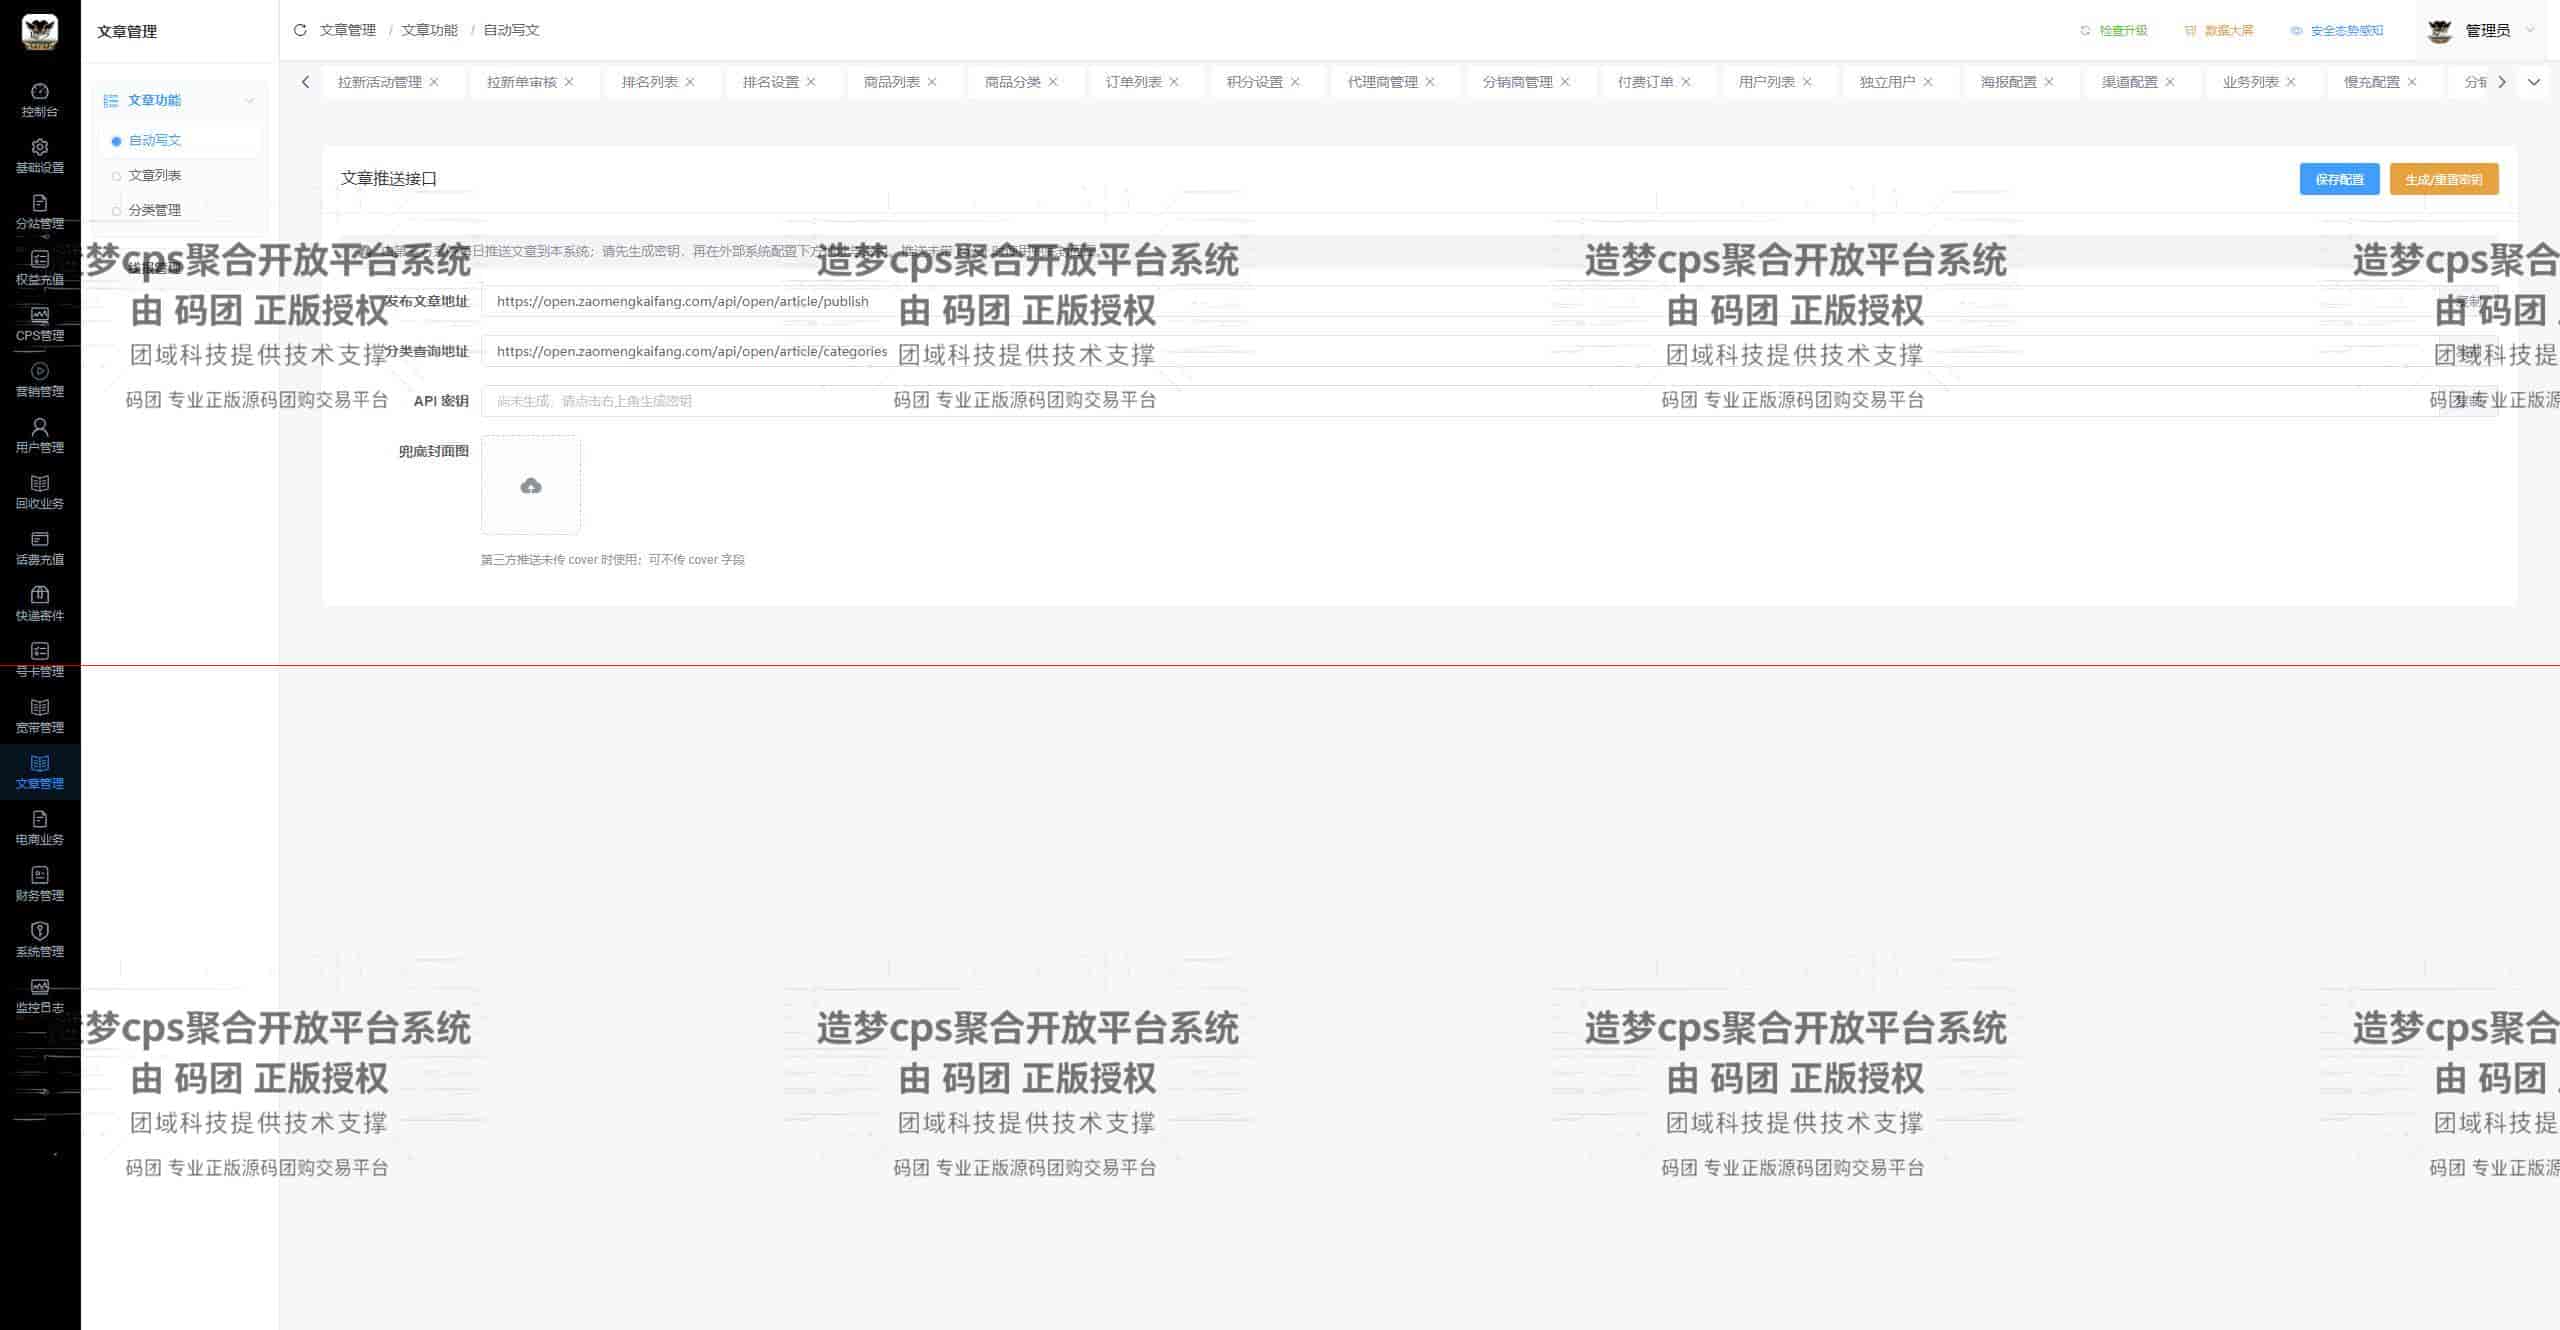Close the 拉新活动管理 tab
Viewport: 2560px width, 1330px height.
pyautogui.click(x=434, y=82)
